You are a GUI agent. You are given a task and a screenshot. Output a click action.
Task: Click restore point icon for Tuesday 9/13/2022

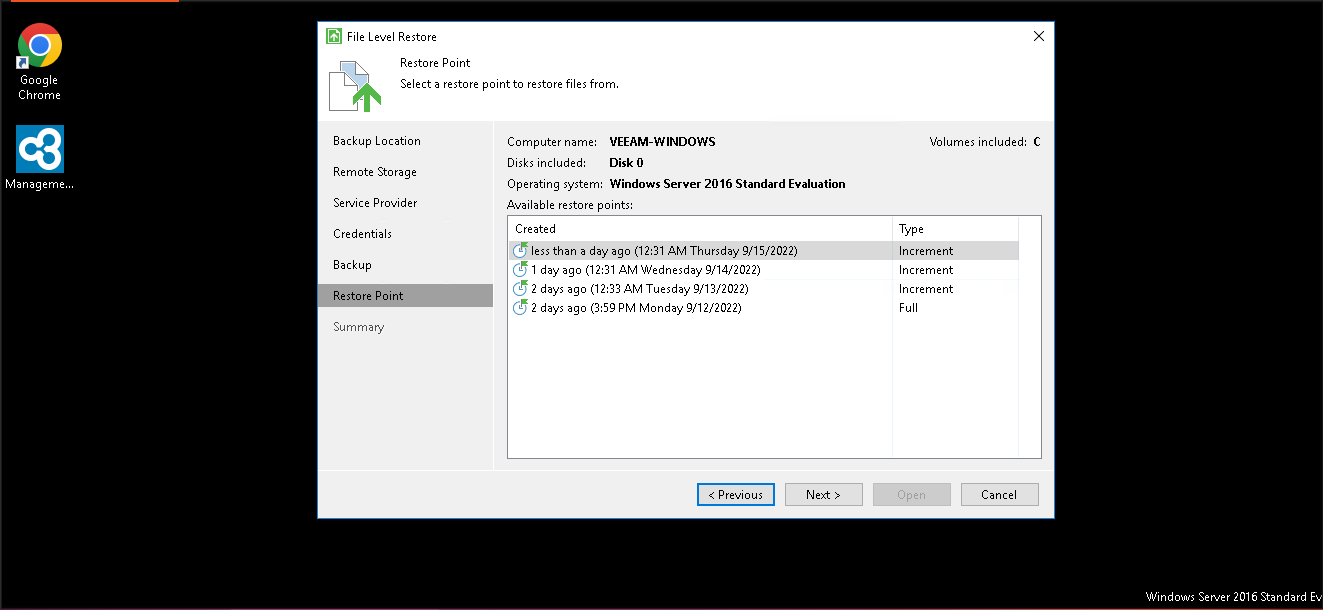pyautogui.click(x=520, y=289)
